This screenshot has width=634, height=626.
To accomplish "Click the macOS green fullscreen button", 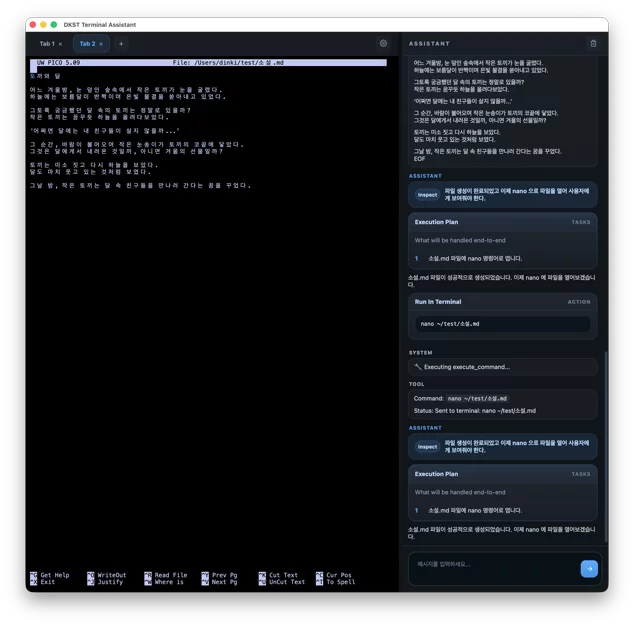I will pyautogui.click(x=54, y=25).
